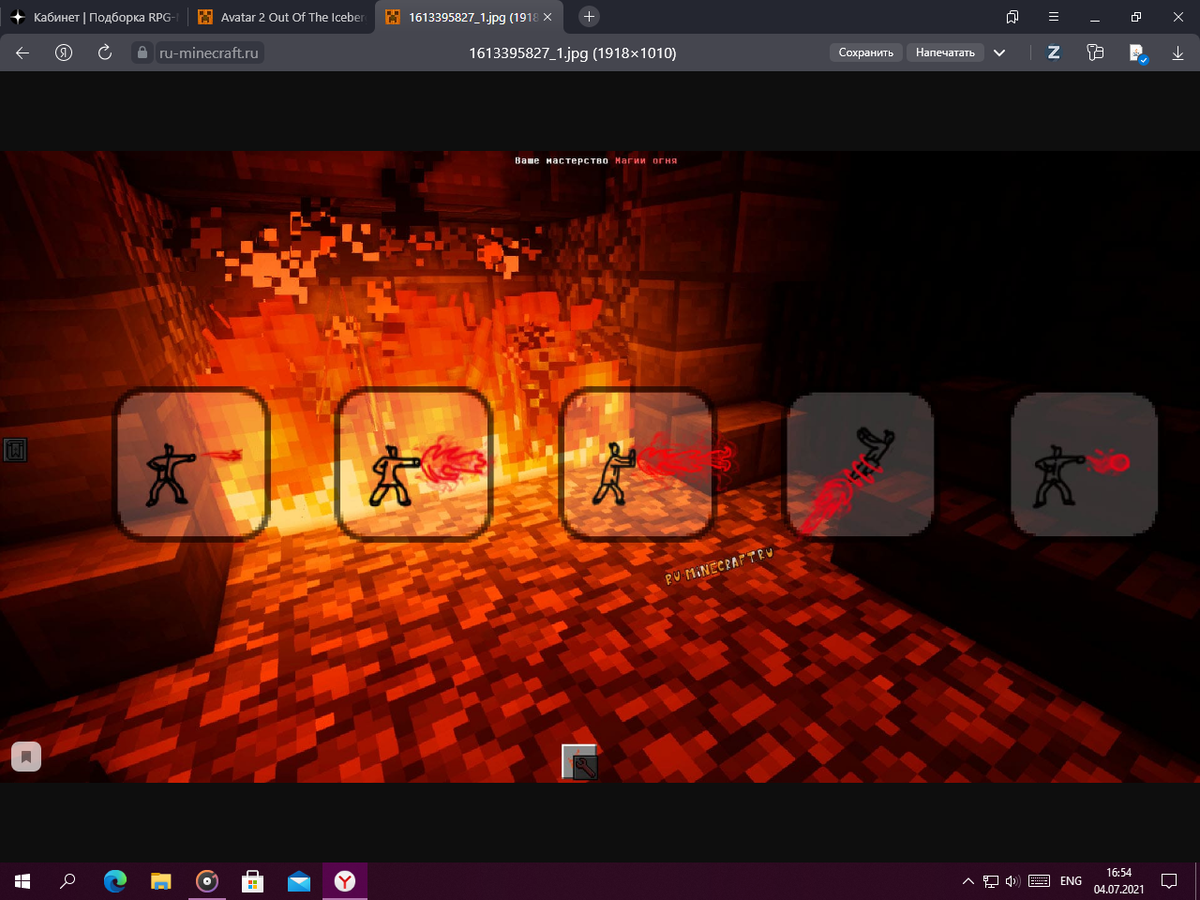Screen dimensions: 1200x900
Task: Click the lock icon in the address bar
Action: [x=142, y=53]
